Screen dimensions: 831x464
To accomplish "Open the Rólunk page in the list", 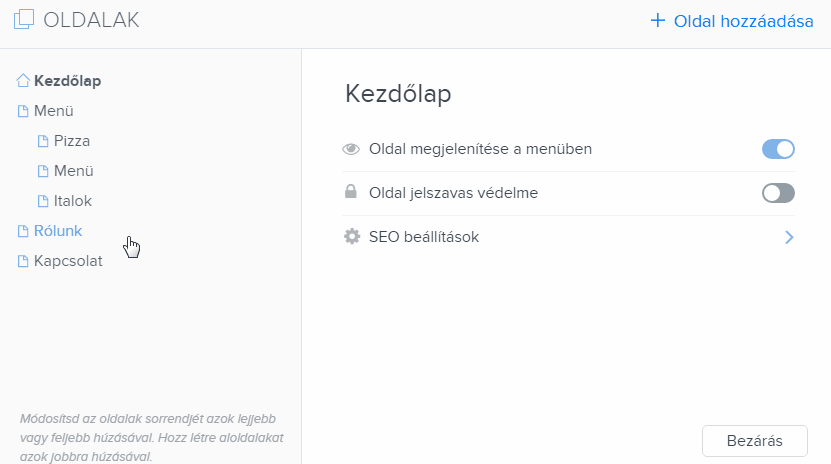I will pos(58,231).
